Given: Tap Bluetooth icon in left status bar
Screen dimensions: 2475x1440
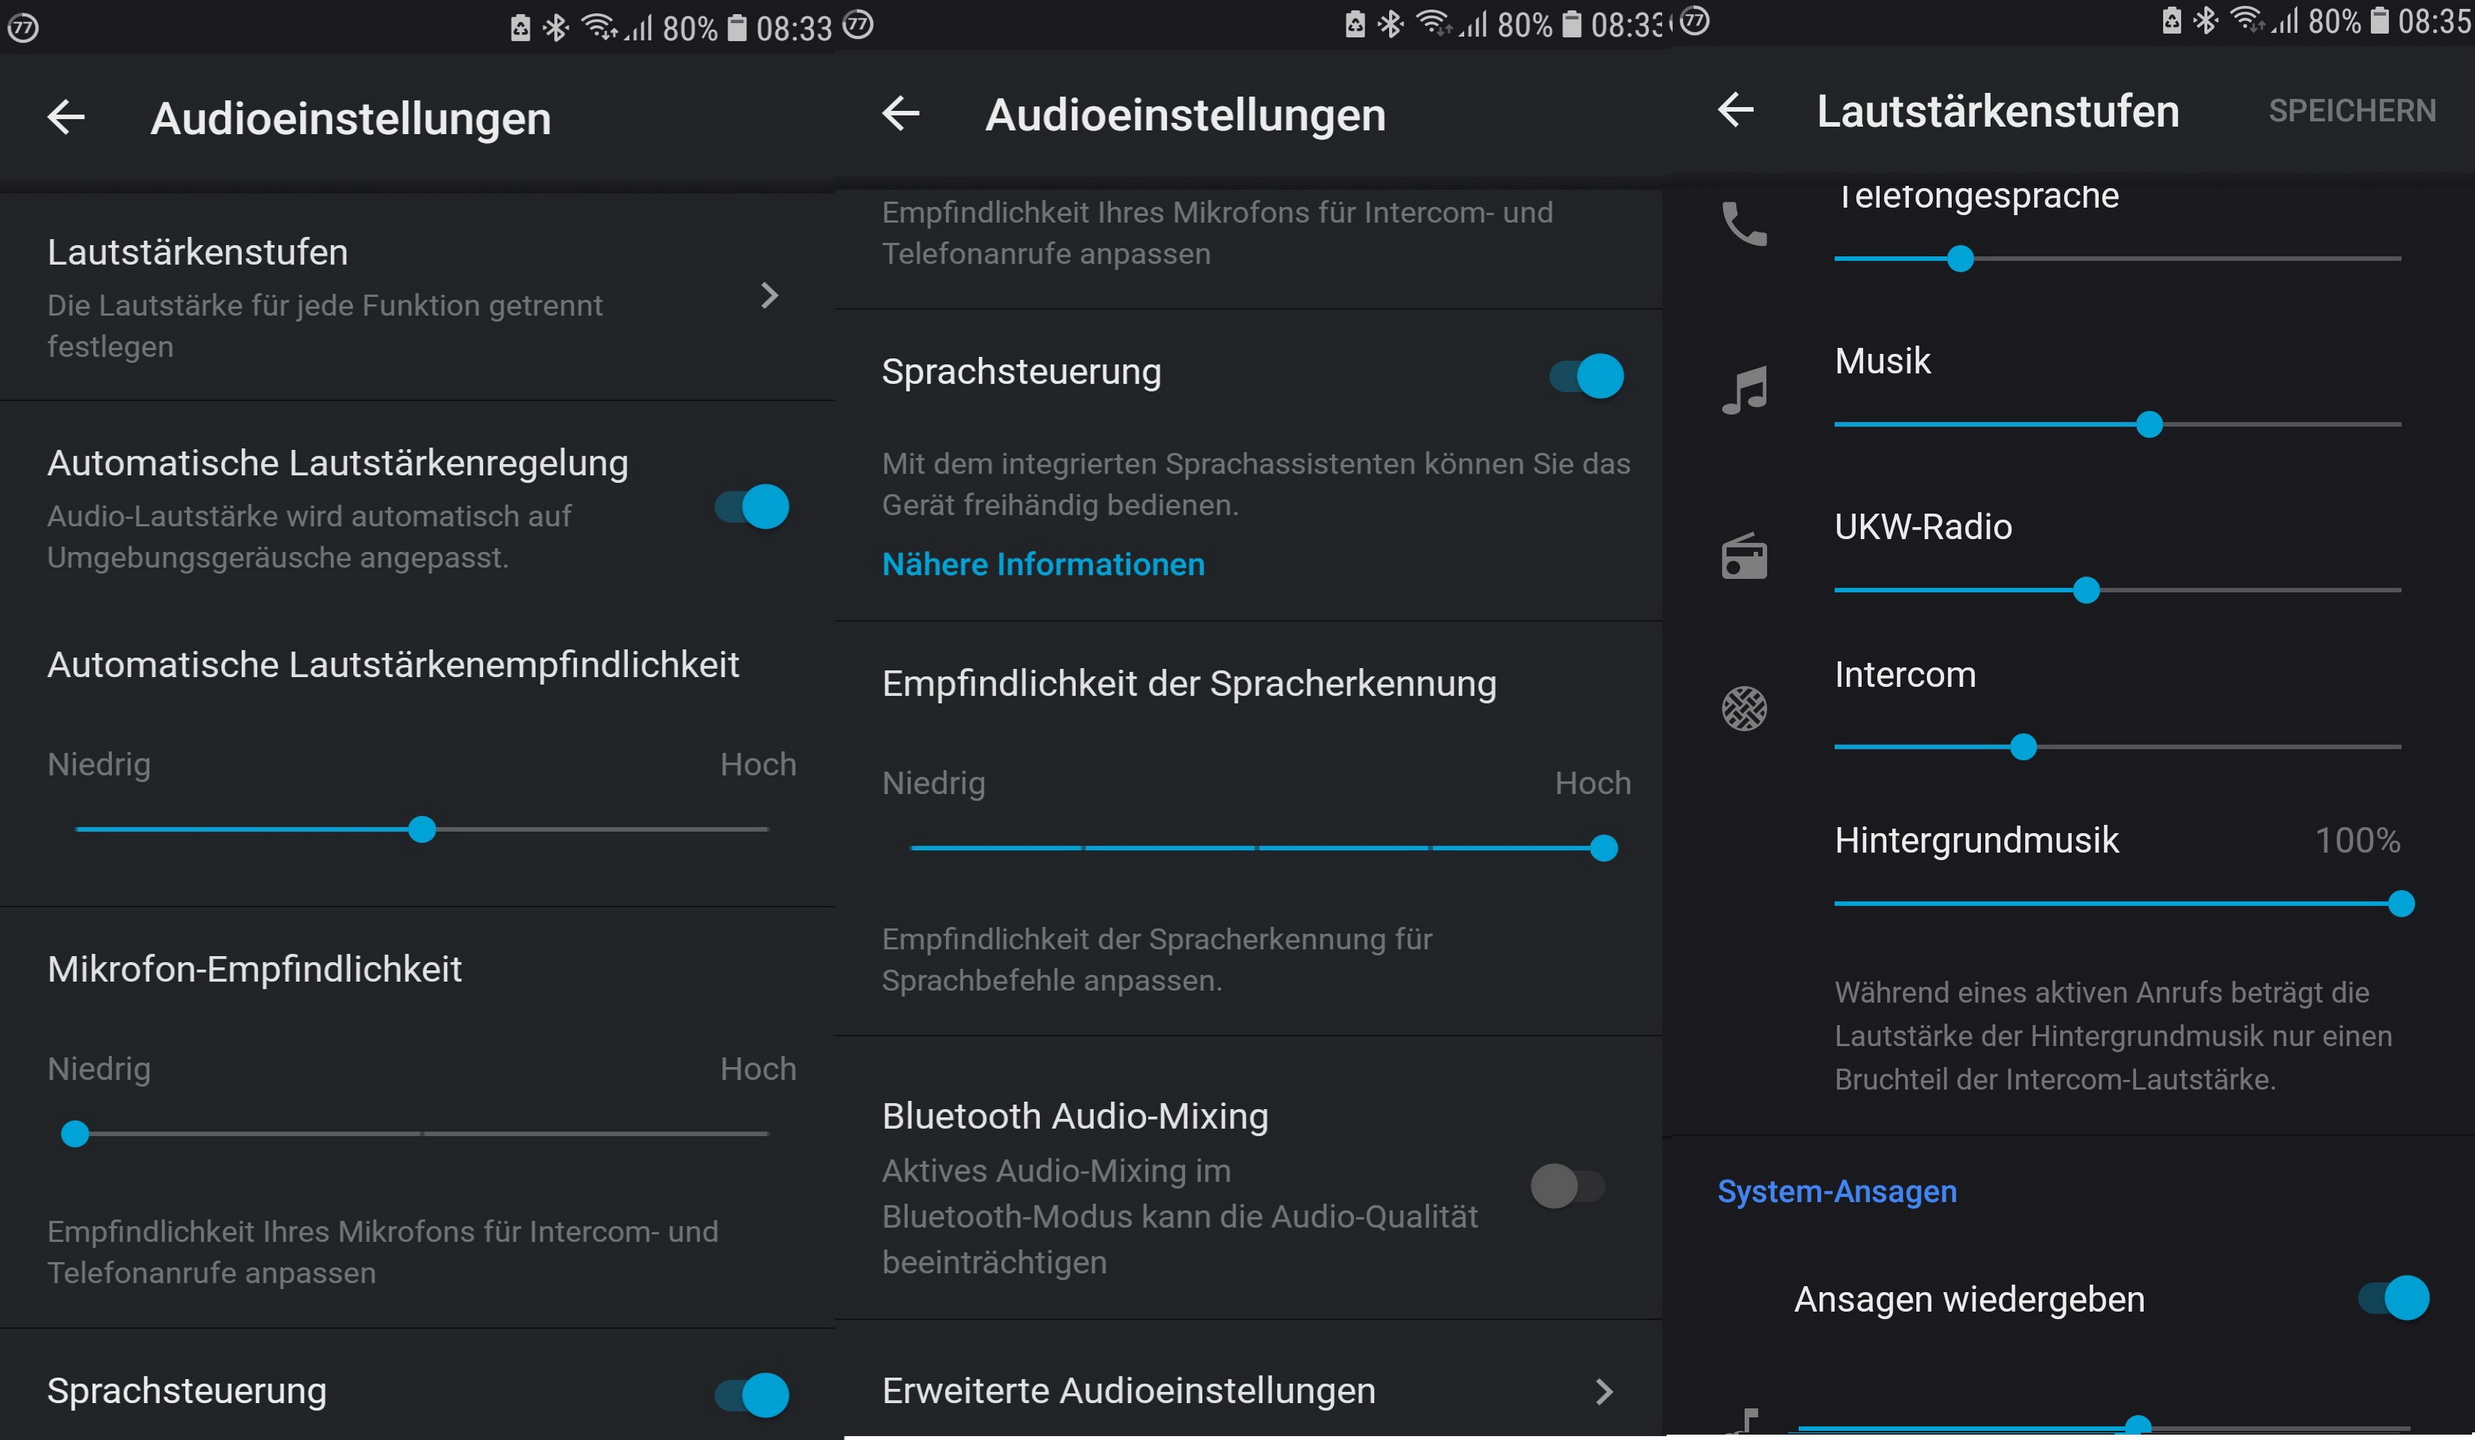Looking at the screenshot, I should [556, 28].
